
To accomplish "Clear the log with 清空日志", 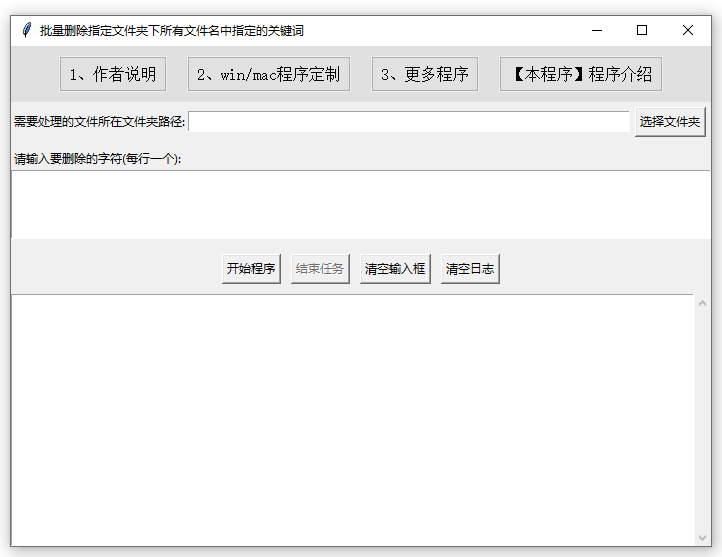I will [470, 268].
